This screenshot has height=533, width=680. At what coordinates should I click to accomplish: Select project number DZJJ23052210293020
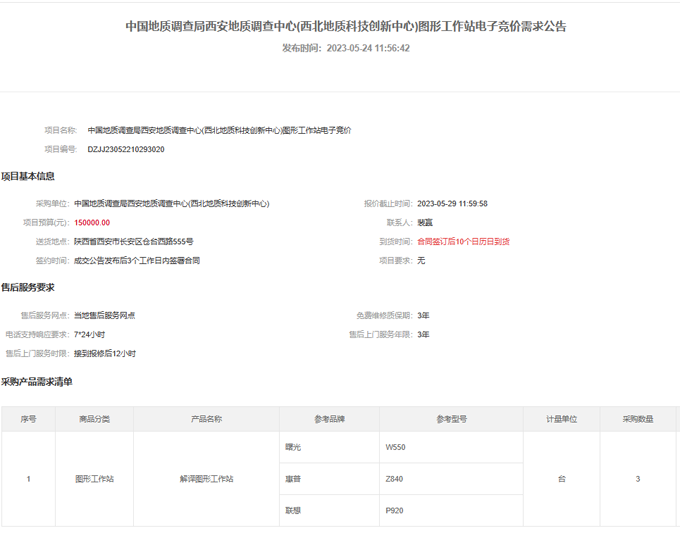[126, 149]
